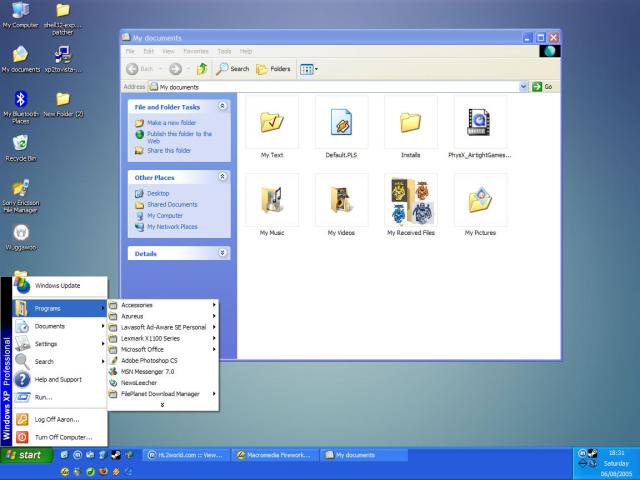Open the Tools menu
This screenshot has height=480, width=640.
coord(224,51)
